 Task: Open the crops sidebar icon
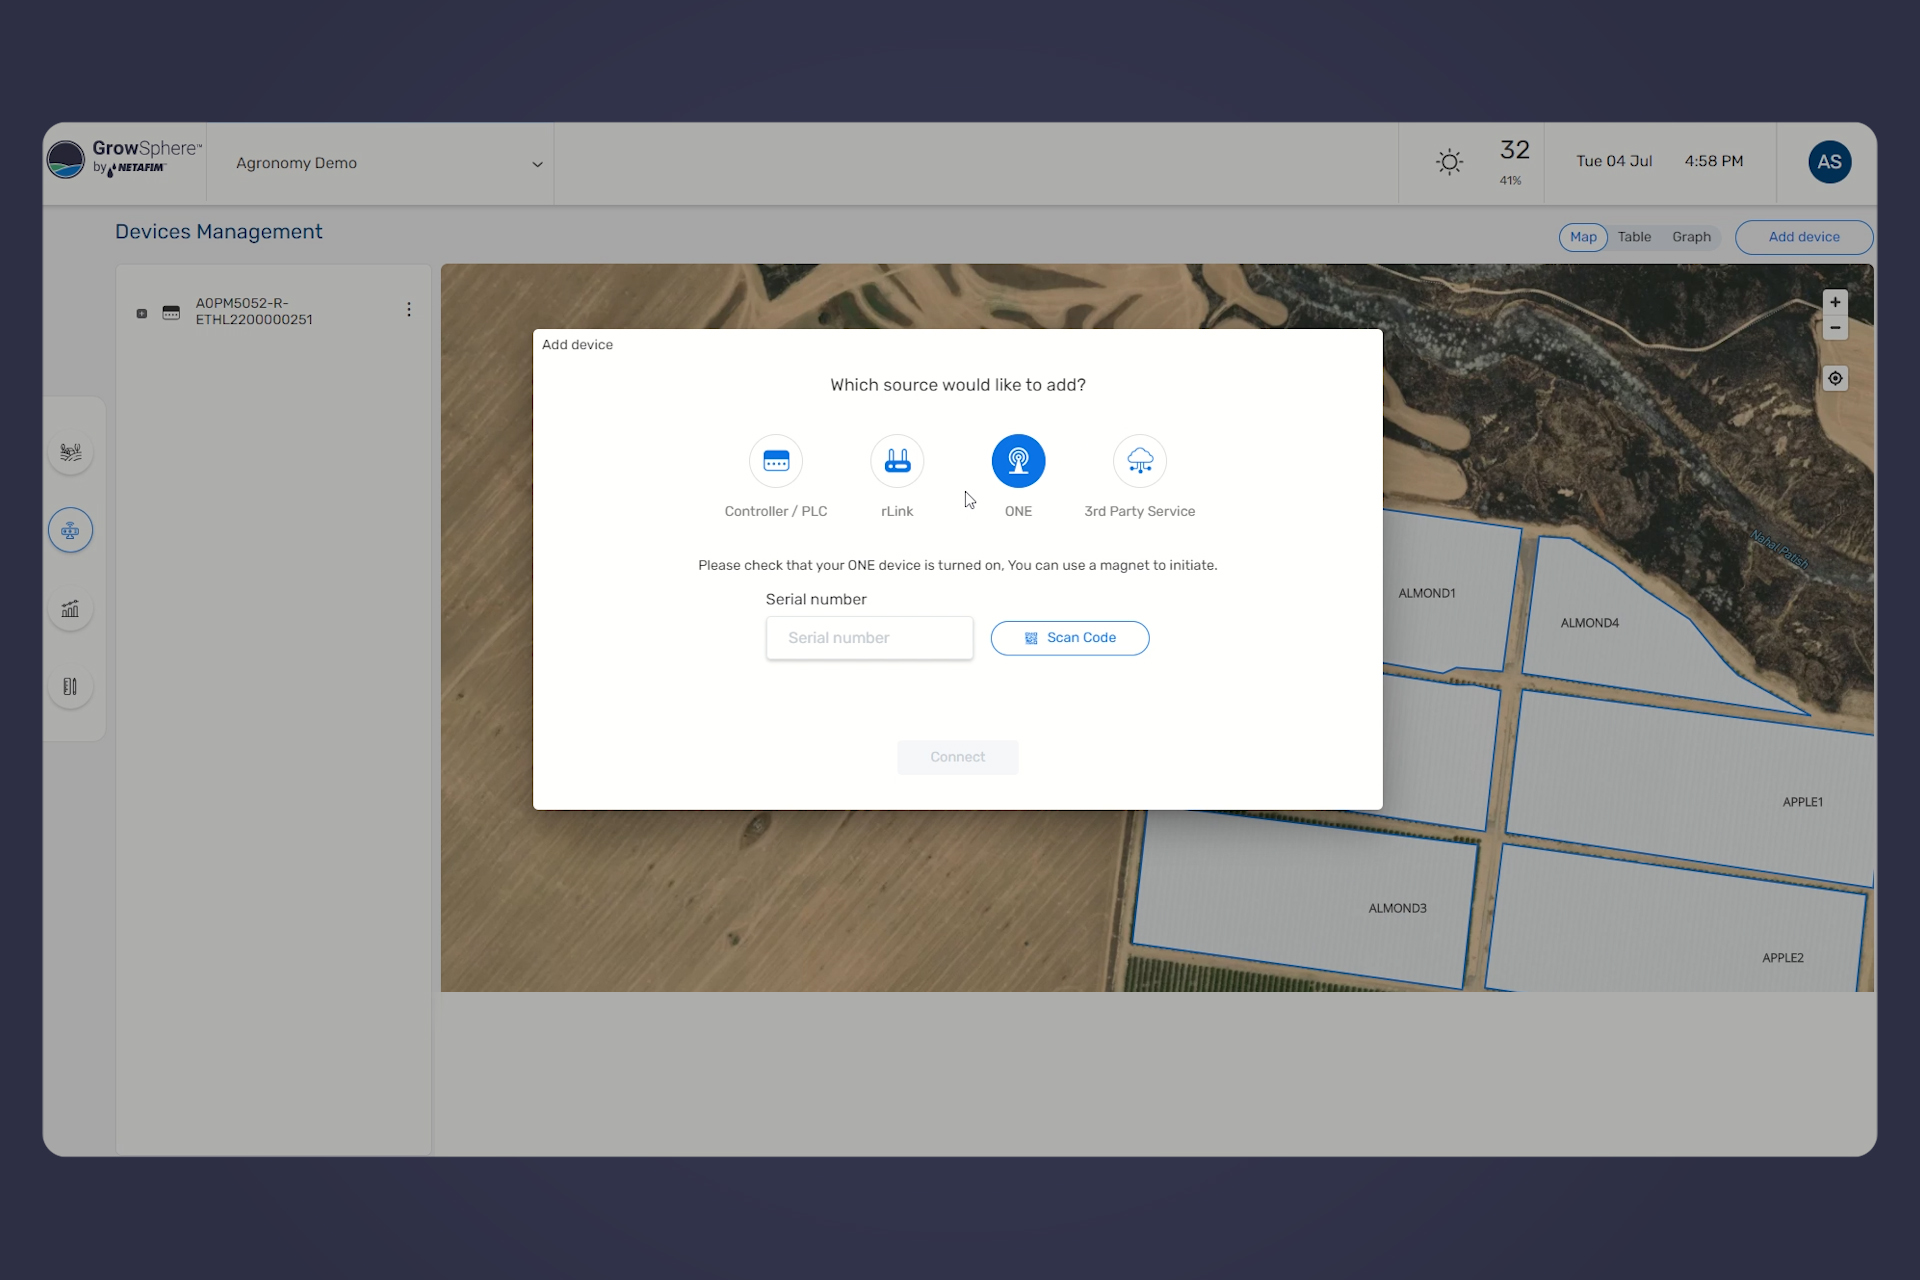click(x=70, y=452)
